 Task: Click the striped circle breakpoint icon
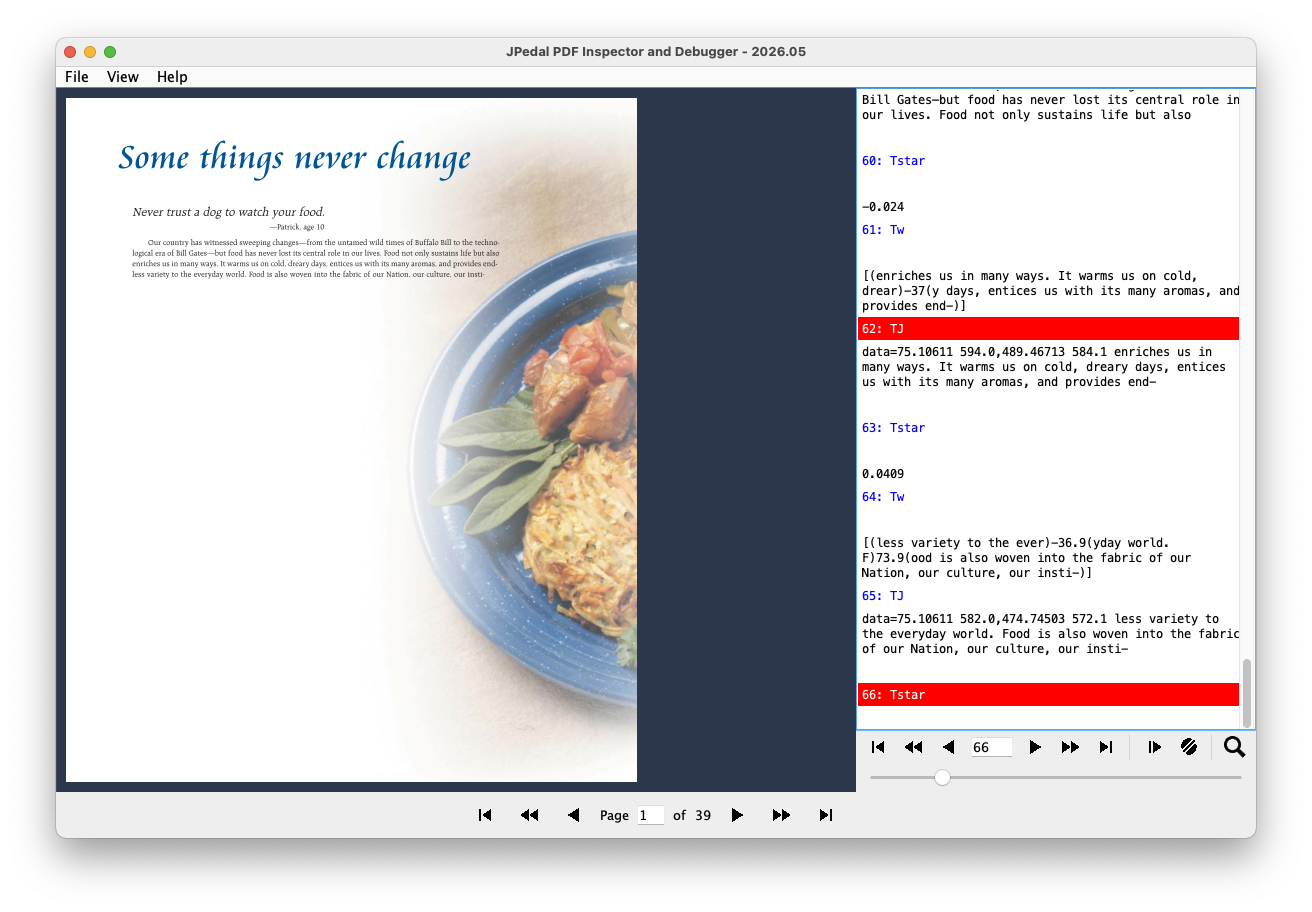(x=1189, y=747)
